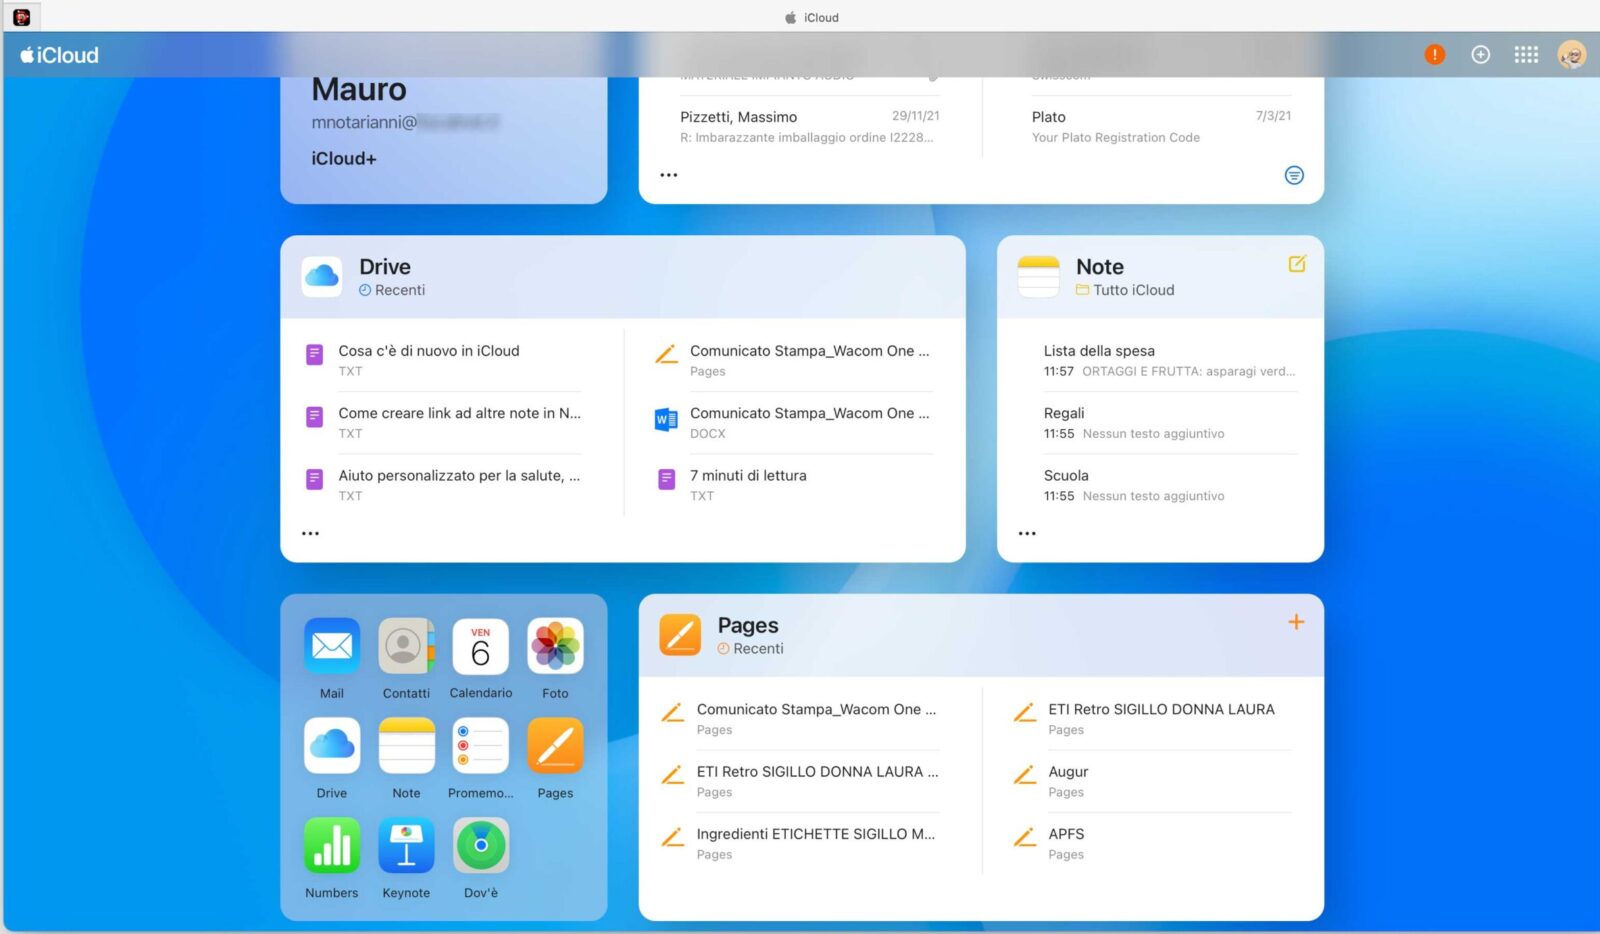Open the Scuola note
Screen dimensions: 1600x934
pyautogui.click(x=1170, y=485)
